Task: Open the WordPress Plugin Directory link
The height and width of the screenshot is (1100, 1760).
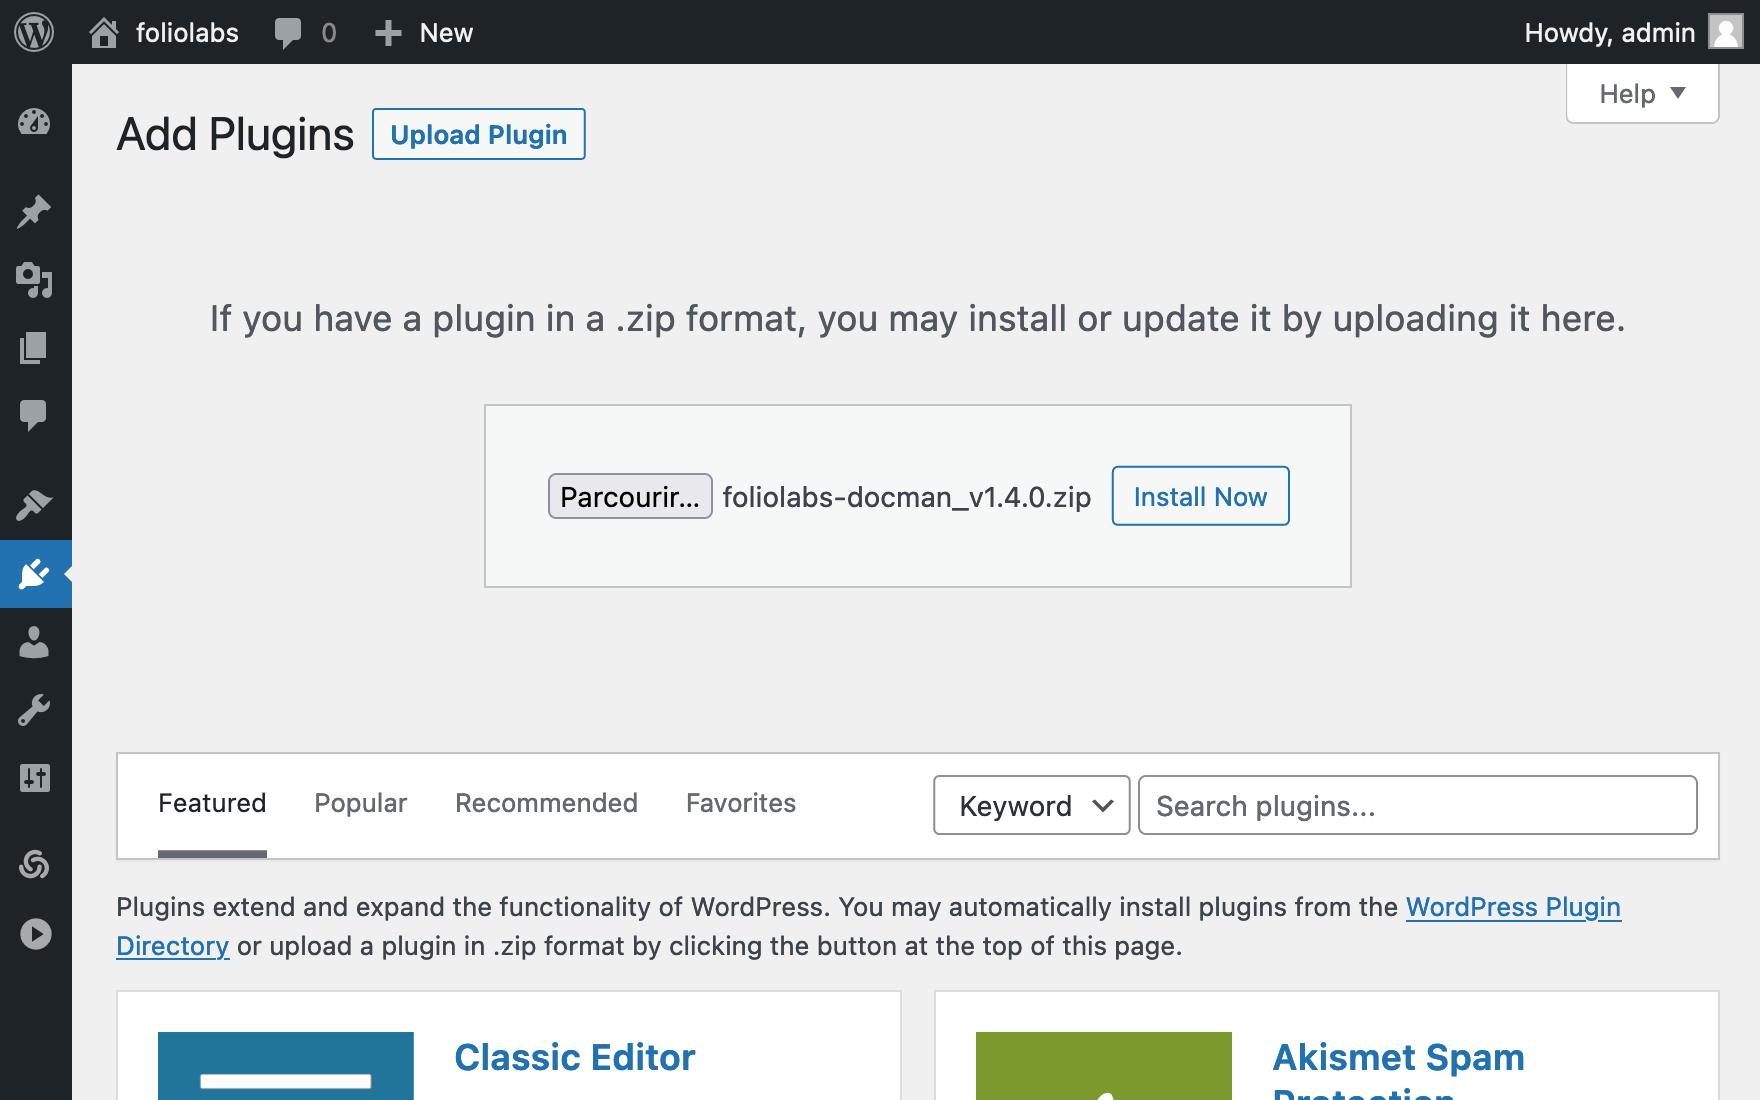Action: pos(1513,907)
